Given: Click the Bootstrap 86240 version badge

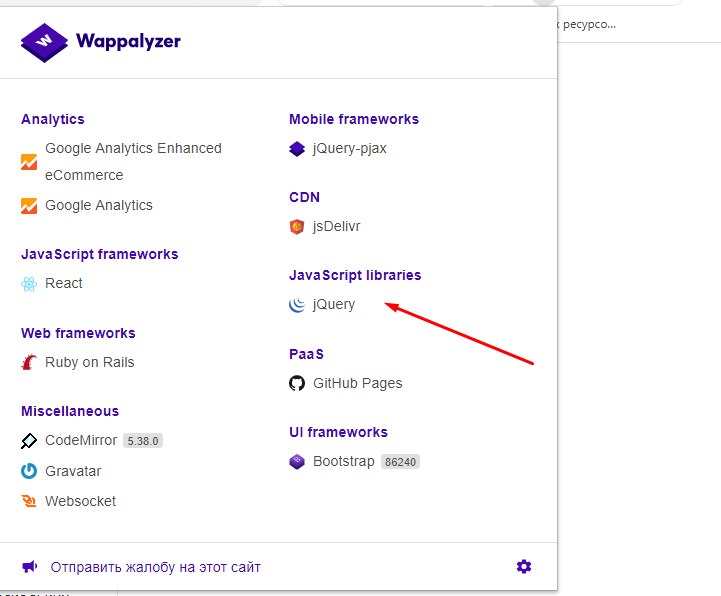Looking at the screenshot, I should [x=400, y=462].
